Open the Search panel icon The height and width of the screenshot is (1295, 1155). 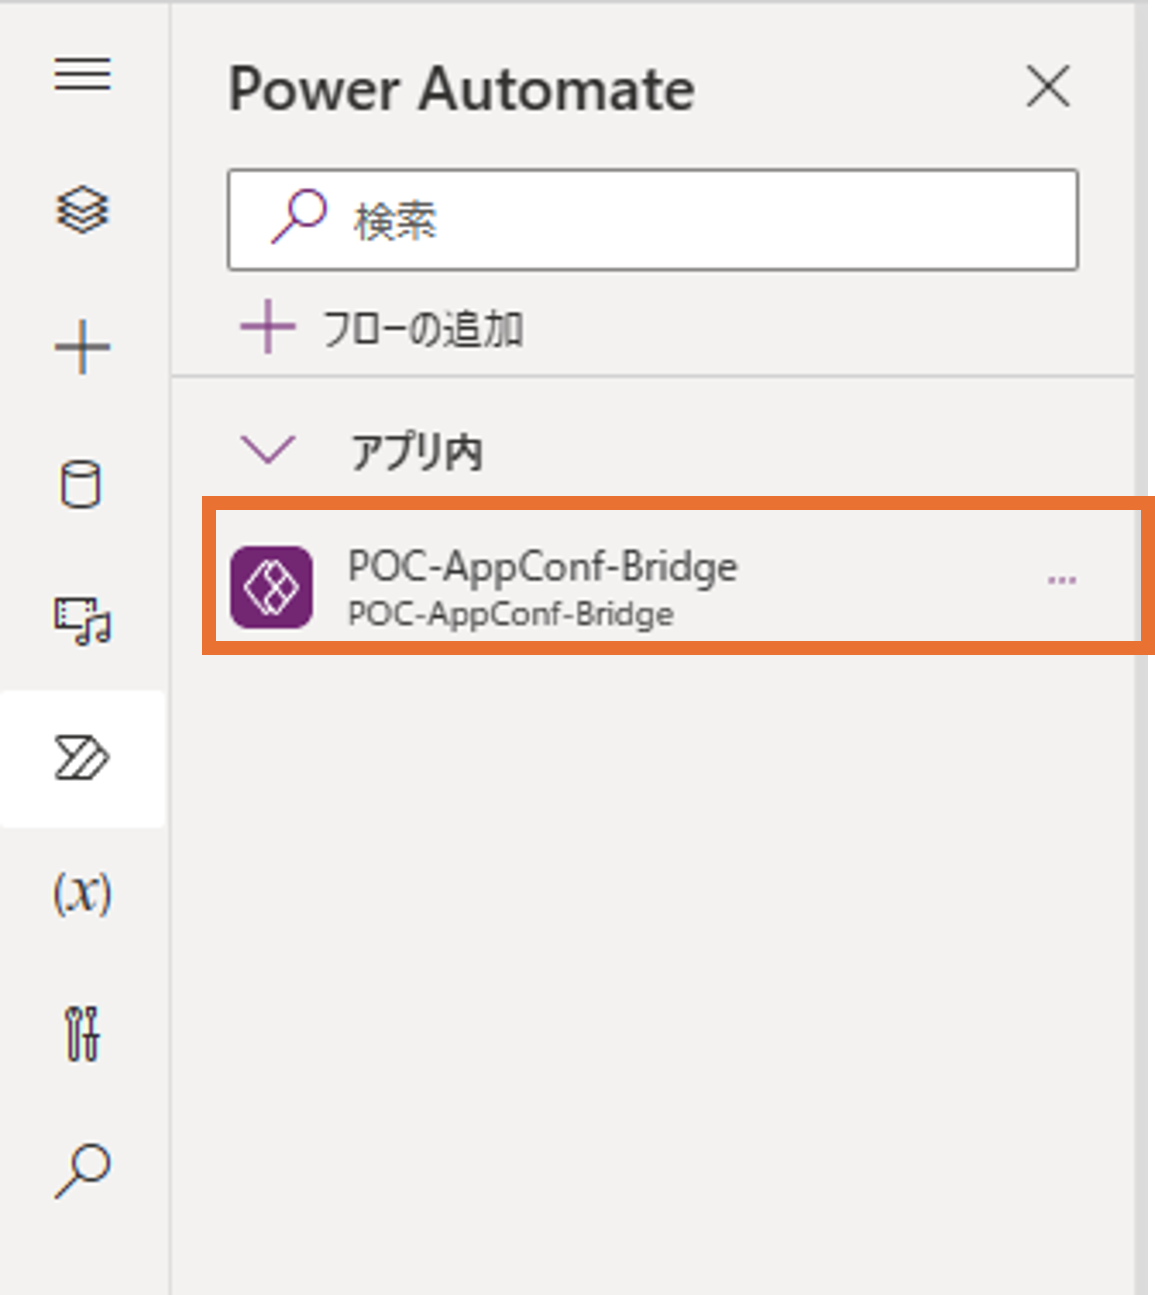point(84,1170)
